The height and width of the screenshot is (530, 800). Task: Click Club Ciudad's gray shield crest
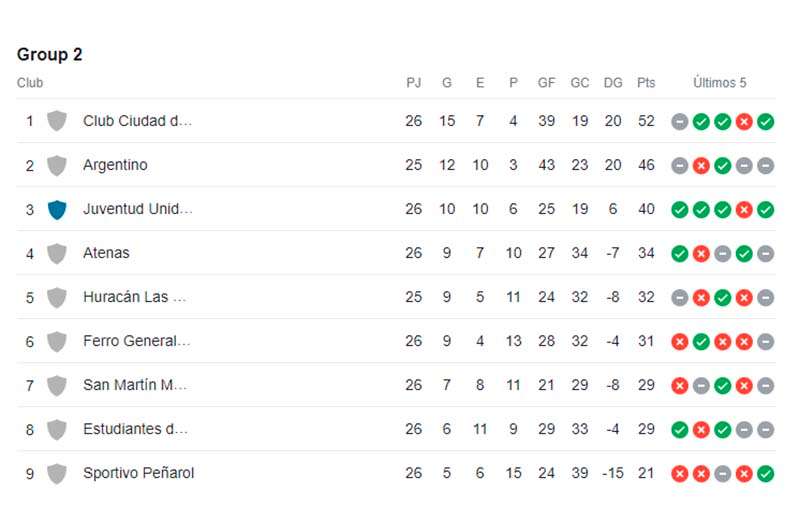pyautogui.click(x=57, y=121)
